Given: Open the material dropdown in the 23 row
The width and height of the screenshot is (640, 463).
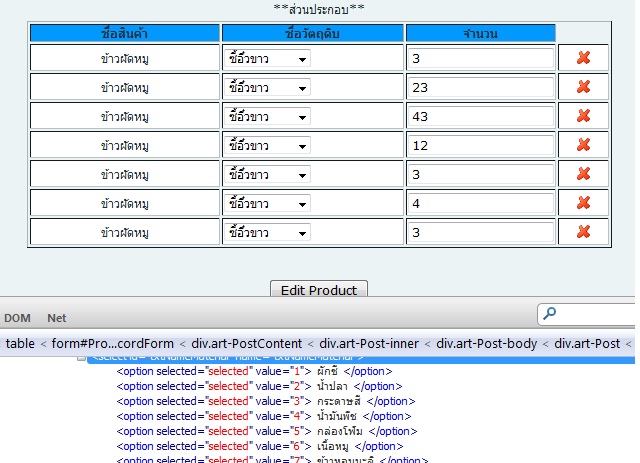Looking at the screenshot, I should pos(267,87).
